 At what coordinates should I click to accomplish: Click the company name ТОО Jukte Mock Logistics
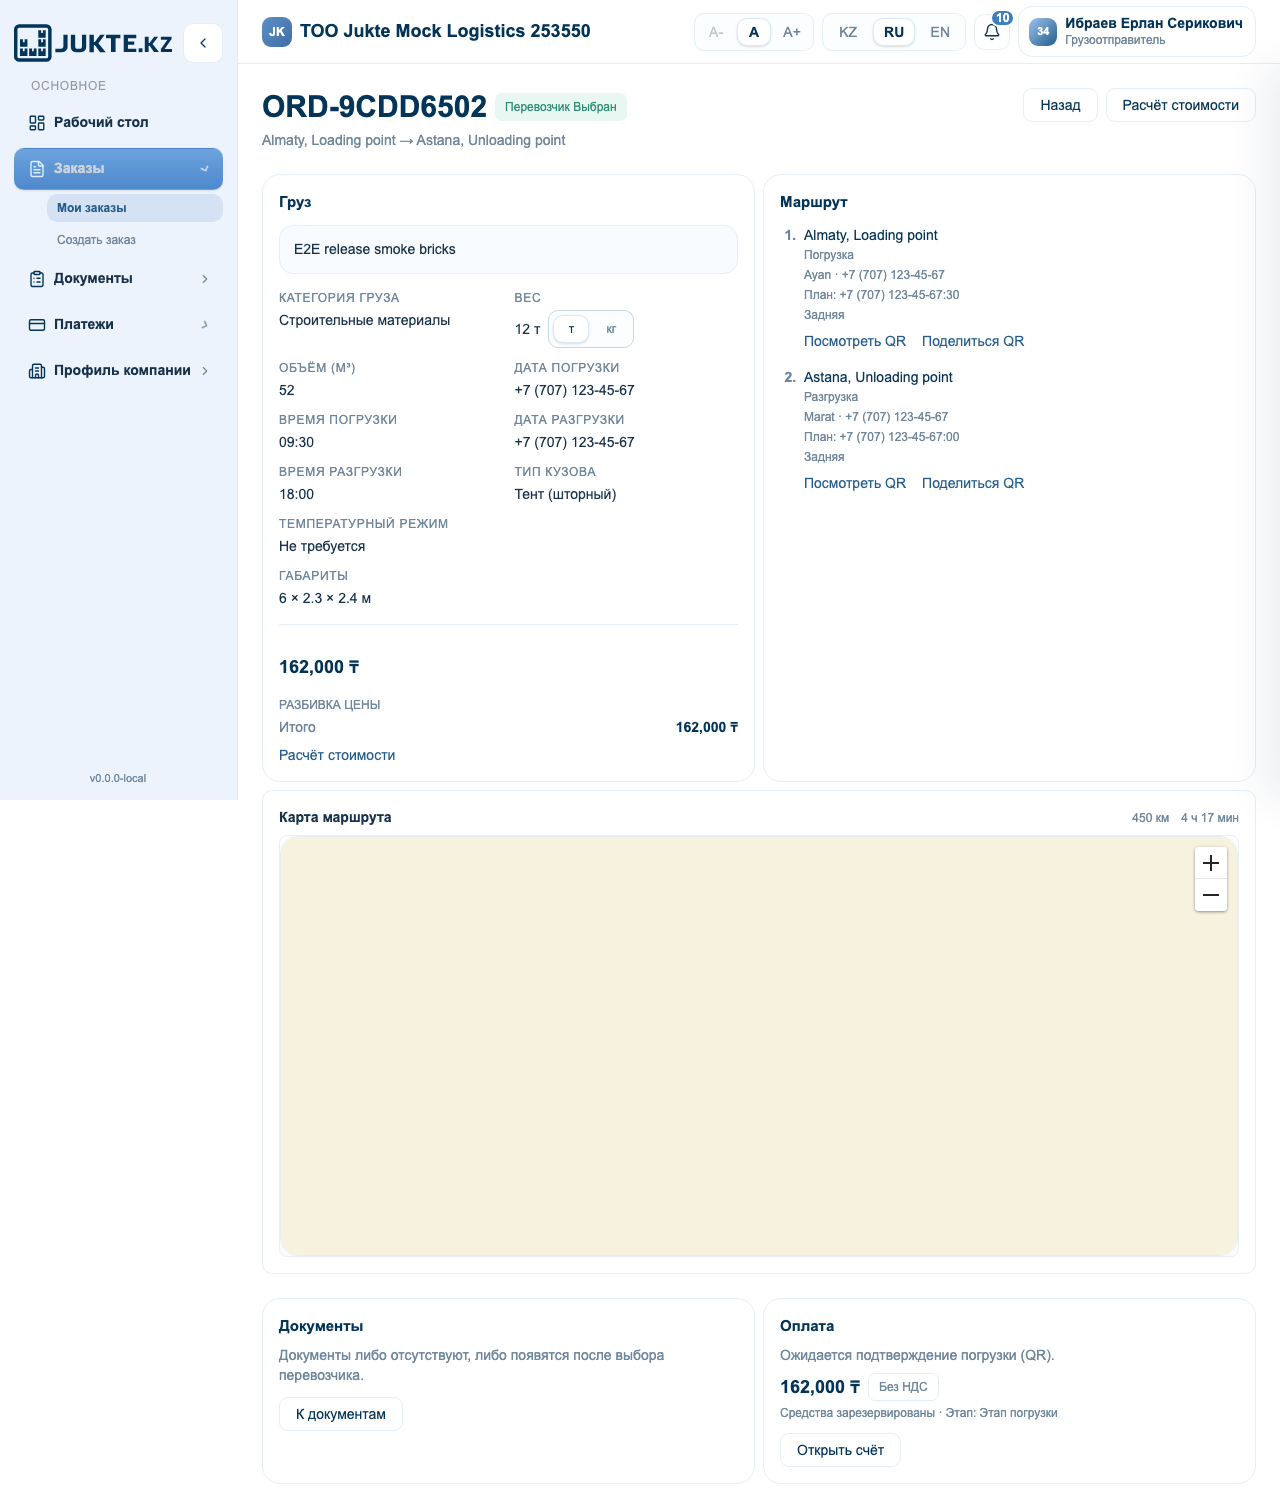click(445, 31)
